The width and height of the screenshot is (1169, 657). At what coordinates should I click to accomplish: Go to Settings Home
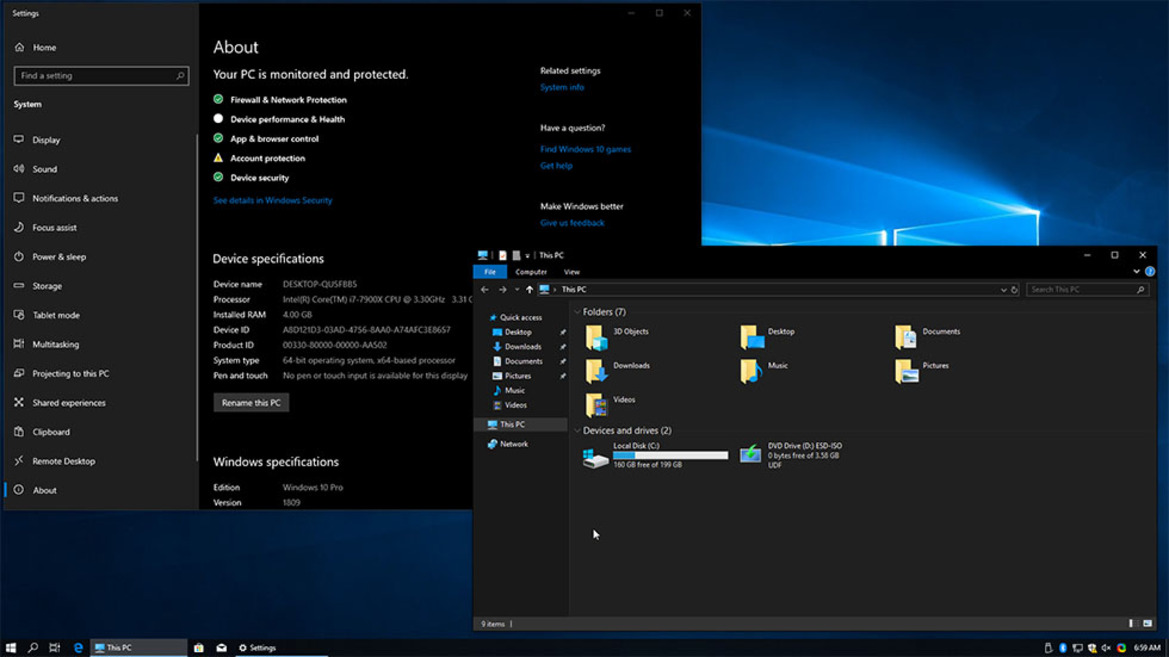[x=44, y=47]
